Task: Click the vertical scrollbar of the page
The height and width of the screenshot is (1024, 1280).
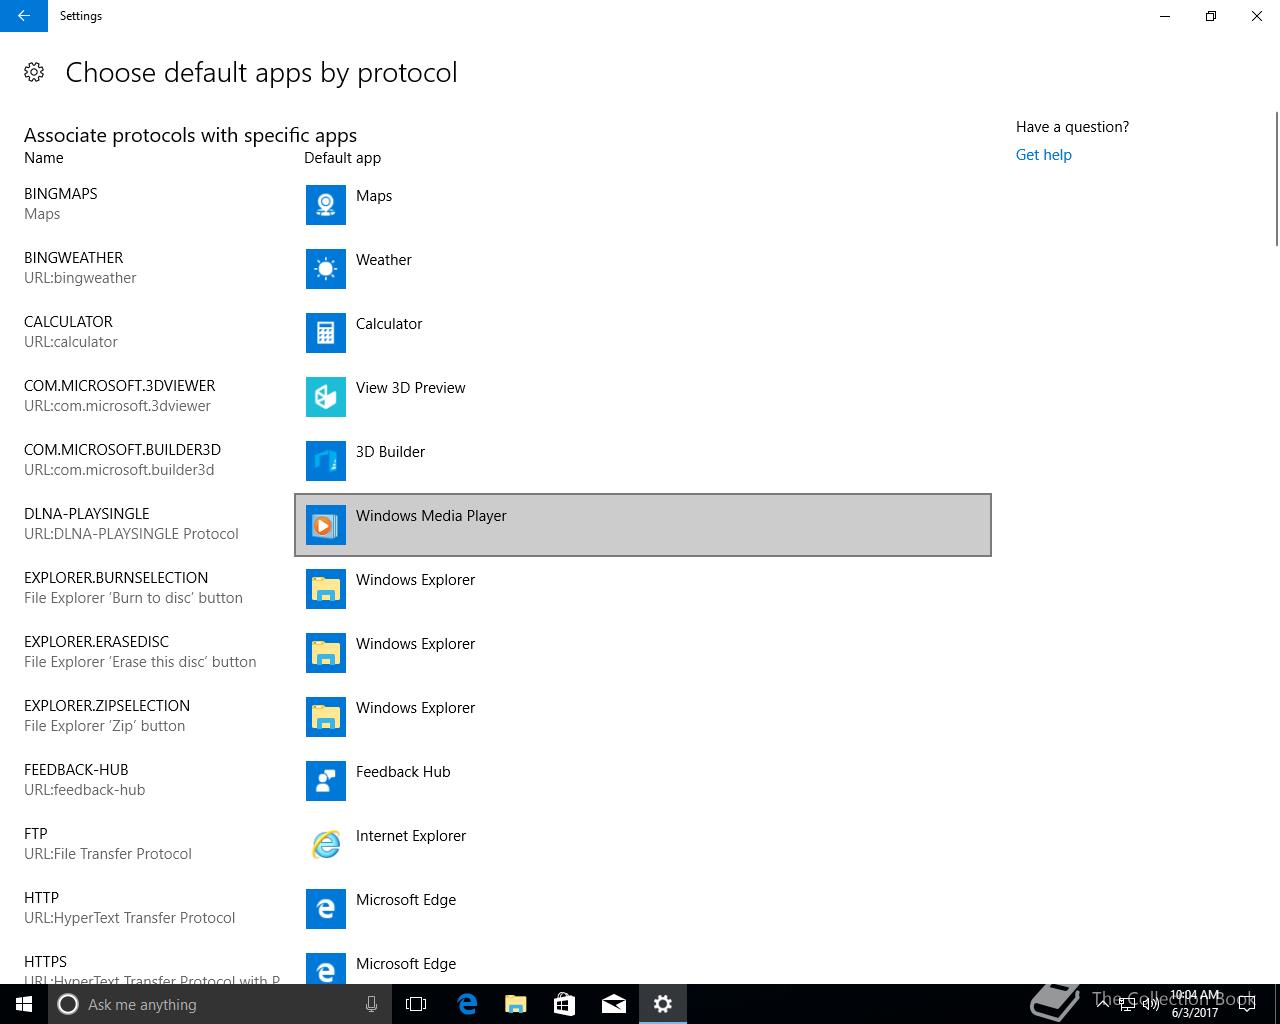Action: (1276, 180)
